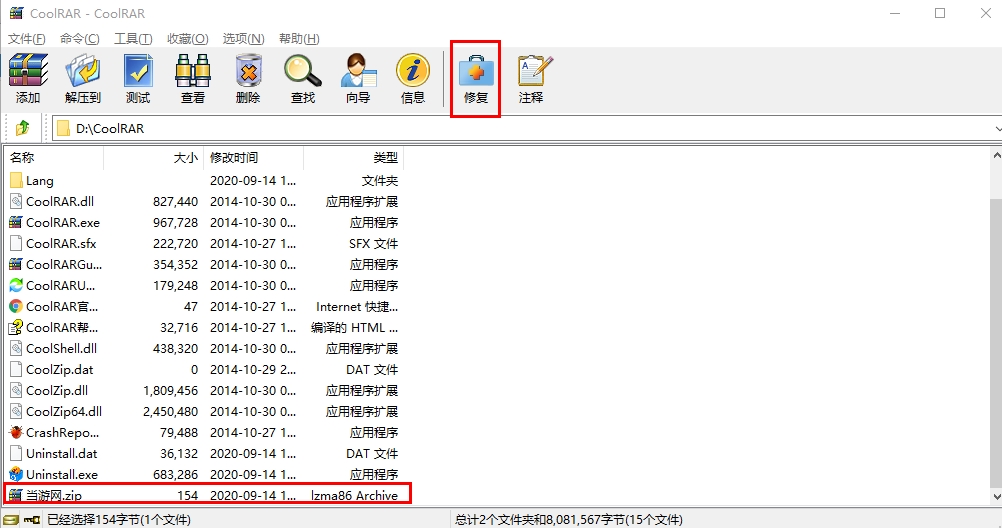
Task: Go up one folder level arrow
Action: click(22, 128)
